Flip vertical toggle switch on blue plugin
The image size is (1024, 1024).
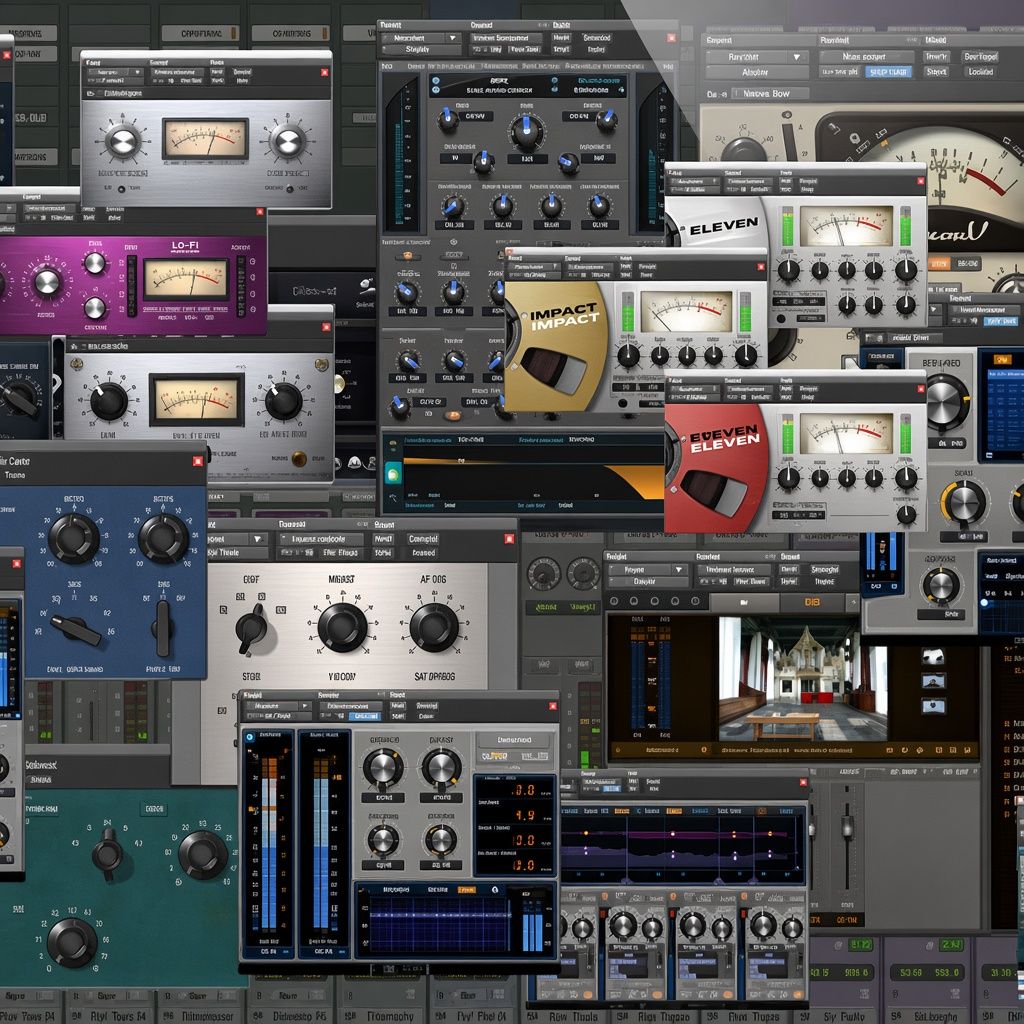click(x=163, y=628)
